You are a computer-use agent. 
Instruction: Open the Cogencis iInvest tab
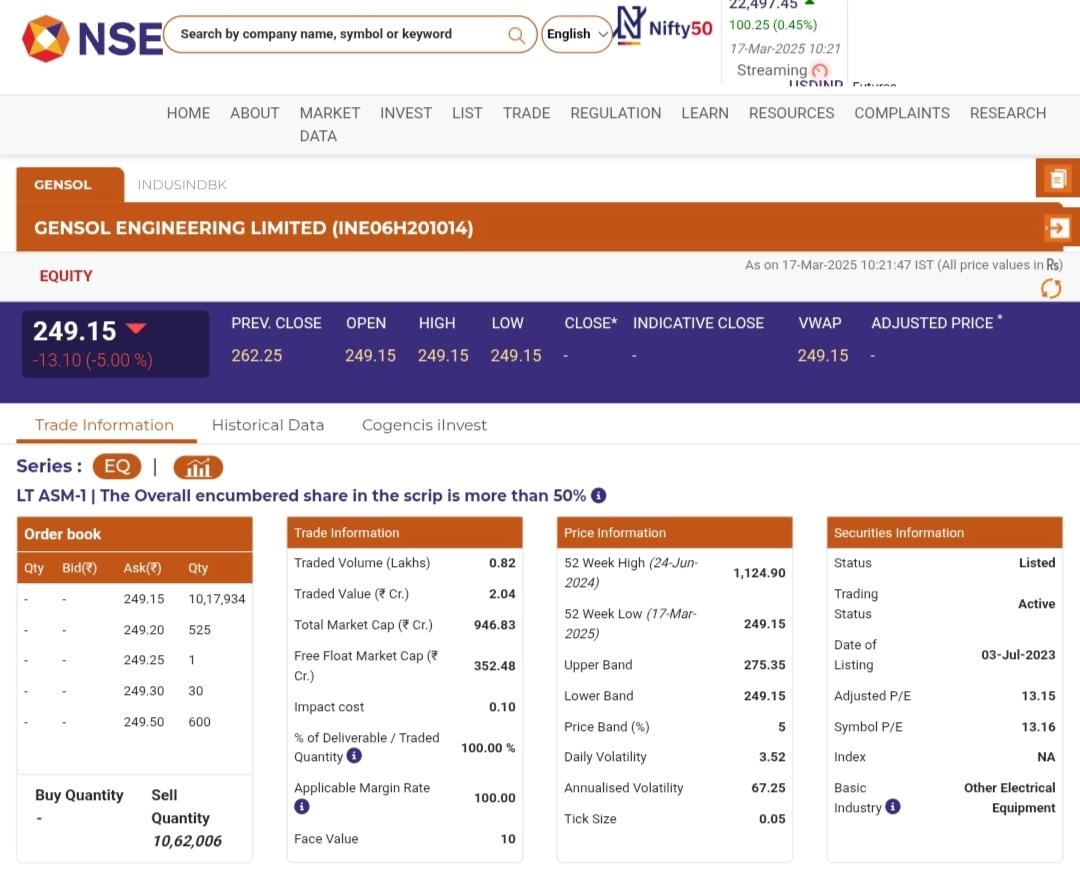(x=424, y=425)
